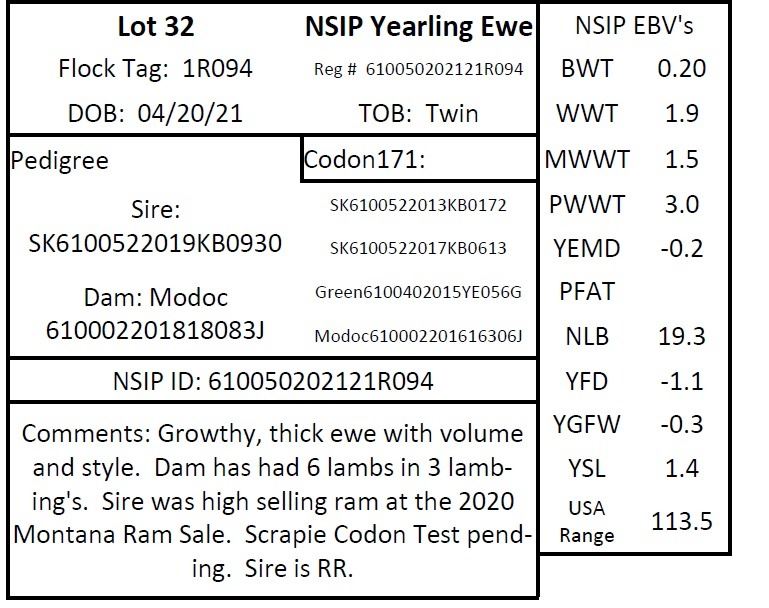Select the dam ID 610002201818083J
Image resolution: width=769 pixels, height=608 pixels.
[155, 330]
